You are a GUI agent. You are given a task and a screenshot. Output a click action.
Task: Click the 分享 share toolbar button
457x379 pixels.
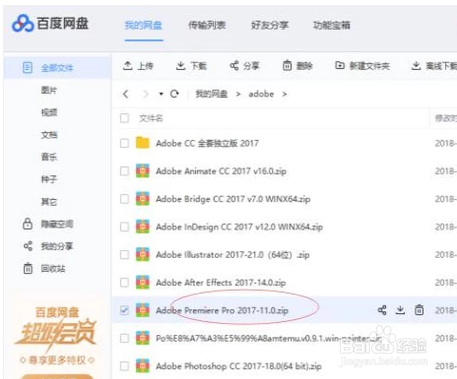[x=244, y=66]
